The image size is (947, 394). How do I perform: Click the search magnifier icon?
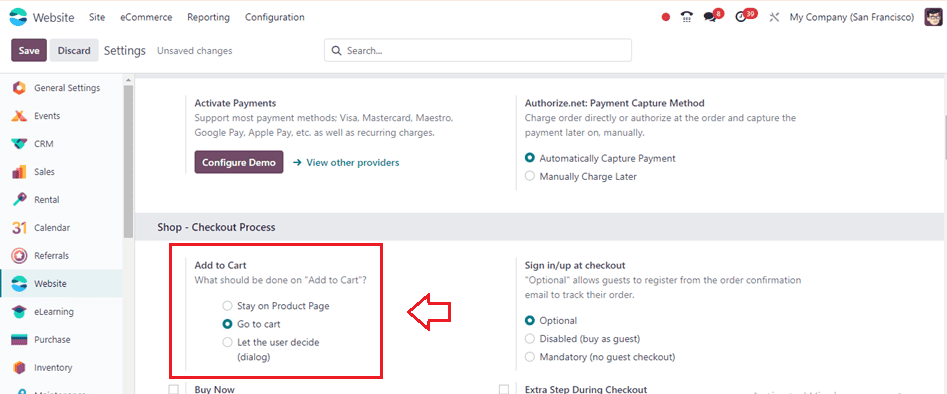336,51
